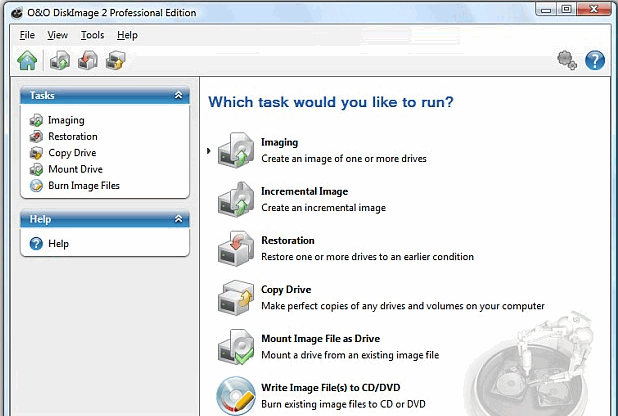The height and width of the screenshot is (416, 618).
Task: Click the Imaging icon in Tasks panel
Action: coord(36,120)
